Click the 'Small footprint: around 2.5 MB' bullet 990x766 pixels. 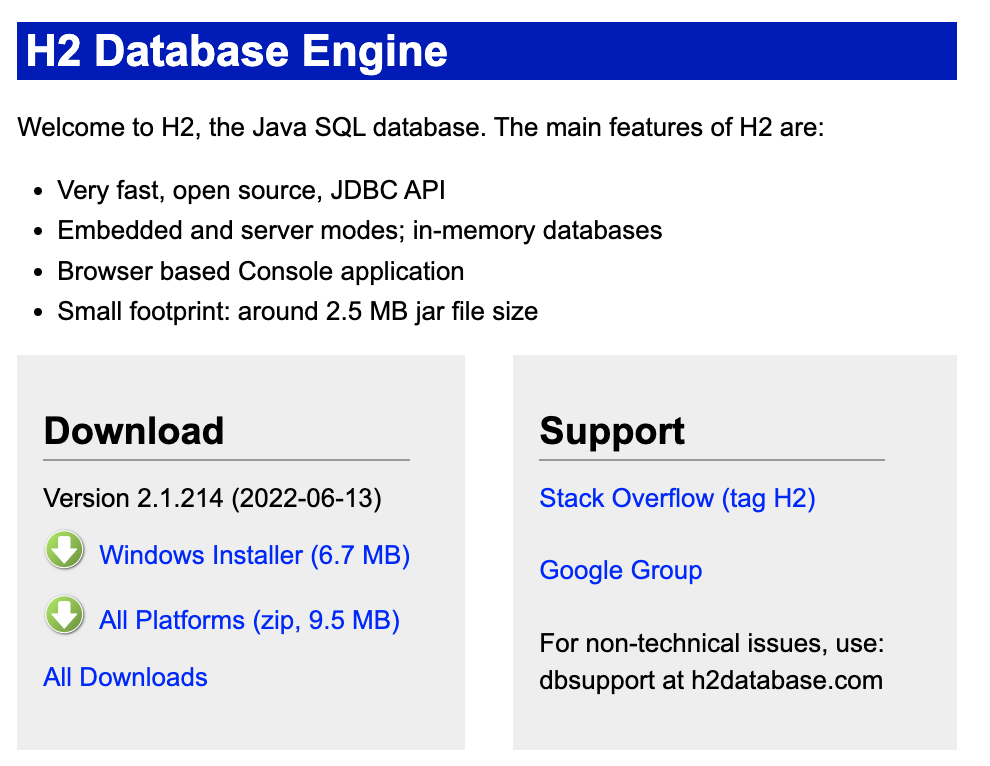pos(297,311)
